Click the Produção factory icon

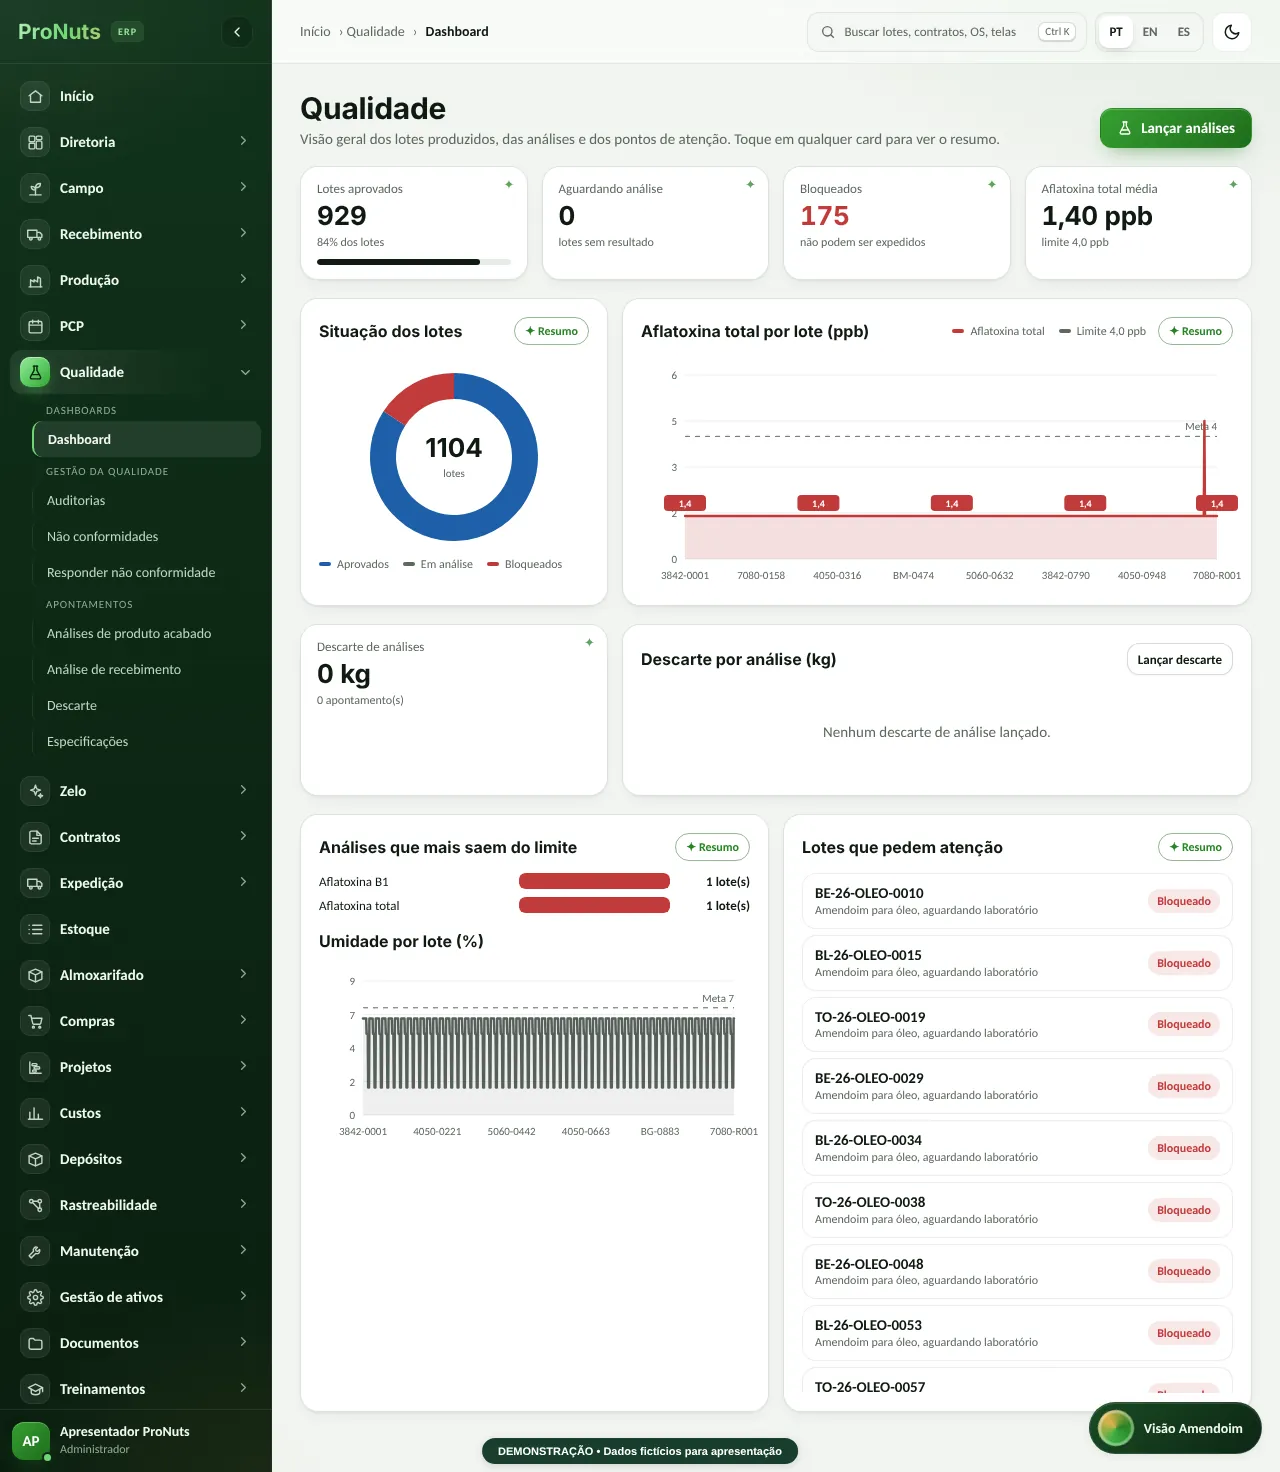tap(35, 280)
